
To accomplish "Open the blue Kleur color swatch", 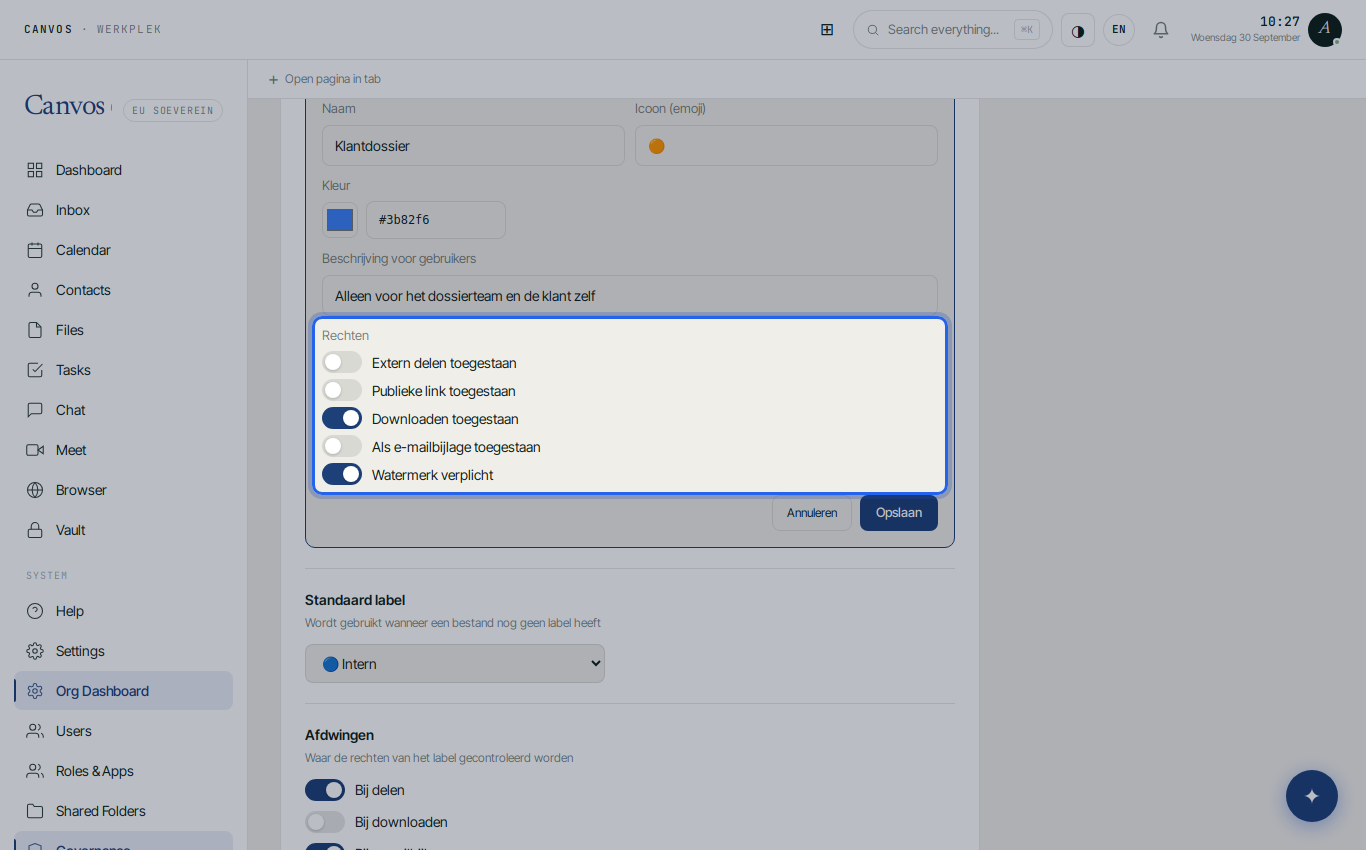I will [x=340, y=220].
